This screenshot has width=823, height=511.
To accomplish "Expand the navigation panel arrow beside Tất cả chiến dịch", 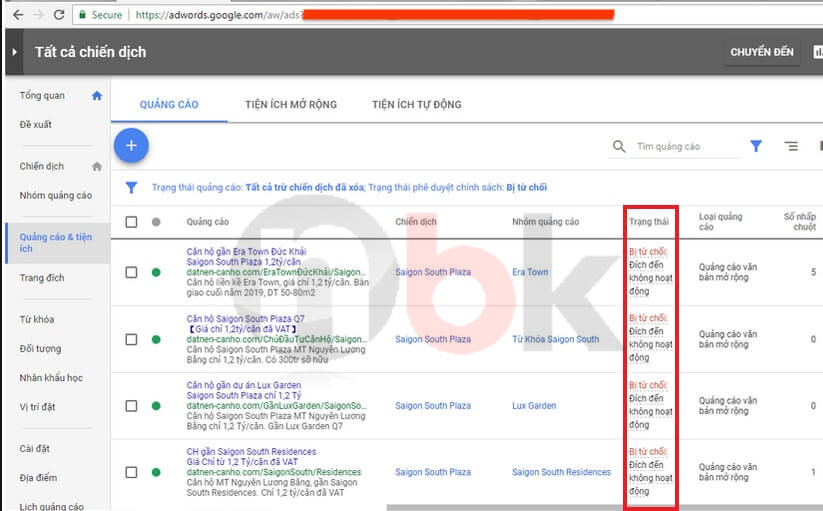I will click(14, 52).
